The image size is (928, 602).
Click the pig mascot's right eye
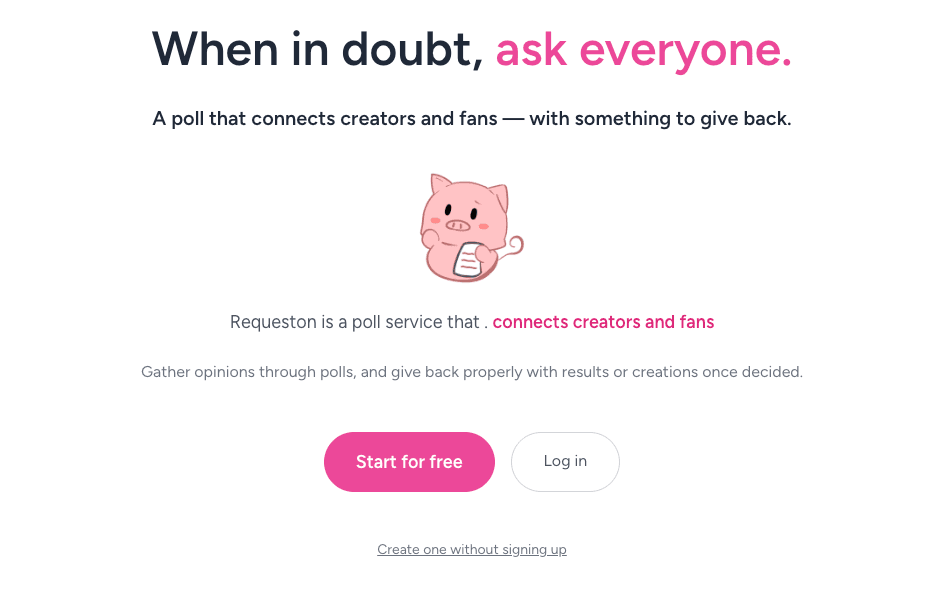click(473, 212)
